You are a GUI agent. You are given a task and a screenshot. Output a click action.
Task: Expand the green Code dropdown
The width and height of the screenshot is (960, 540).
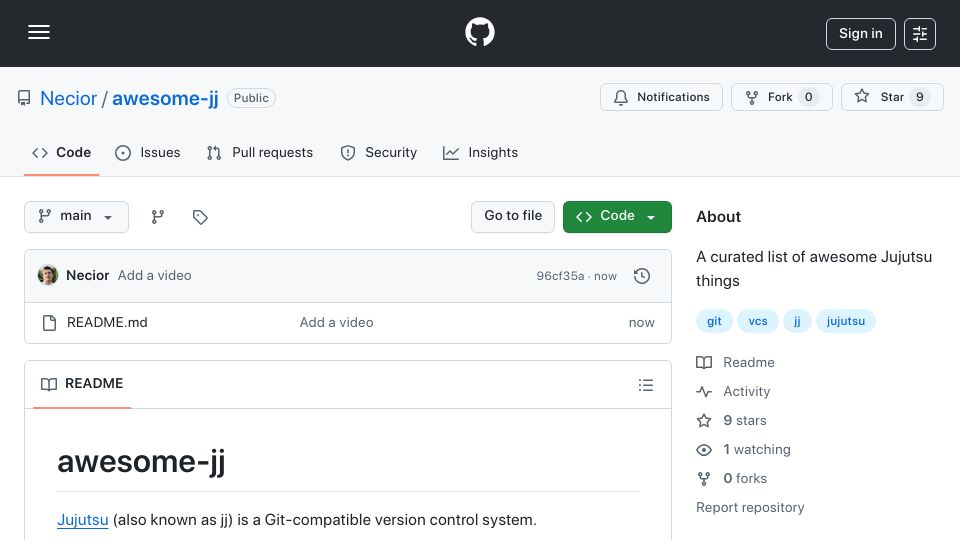click(x=617, y=217)
